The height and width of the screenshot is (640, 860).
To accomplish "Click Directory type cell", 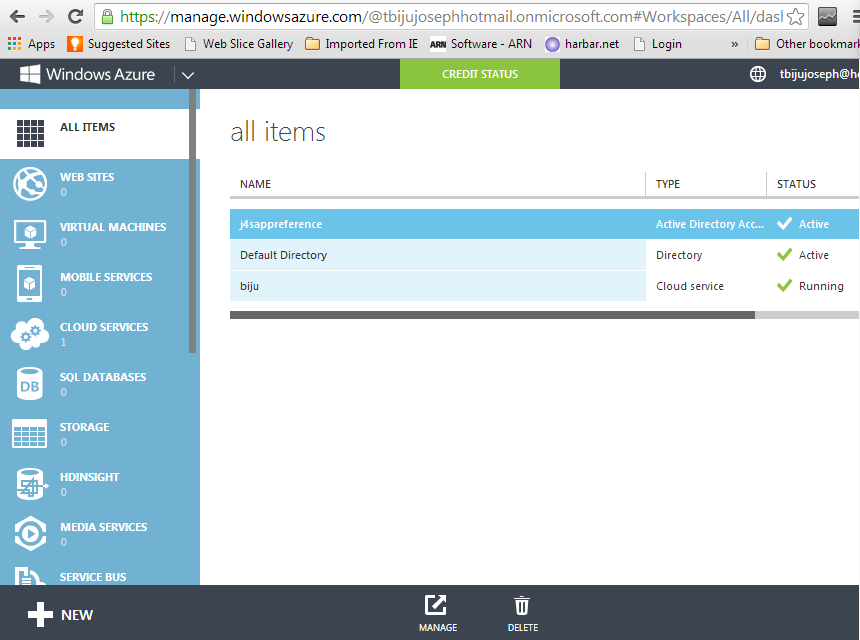I will point(679,255).
